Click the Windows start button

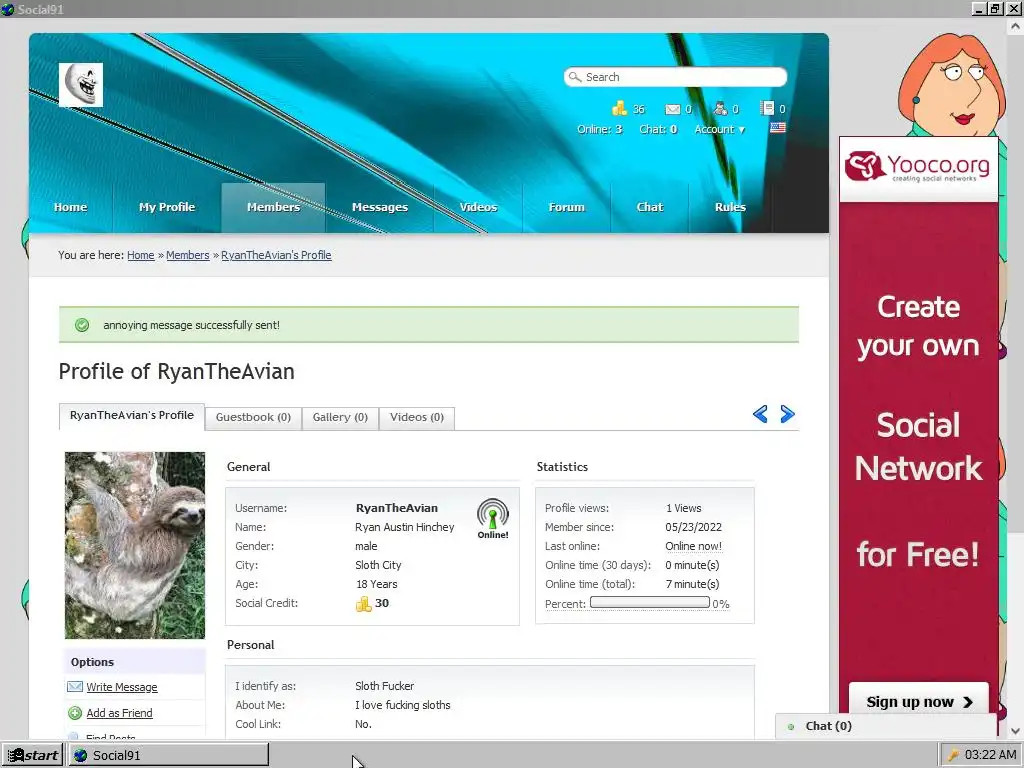pyautogui.click(x=32, y=756)
